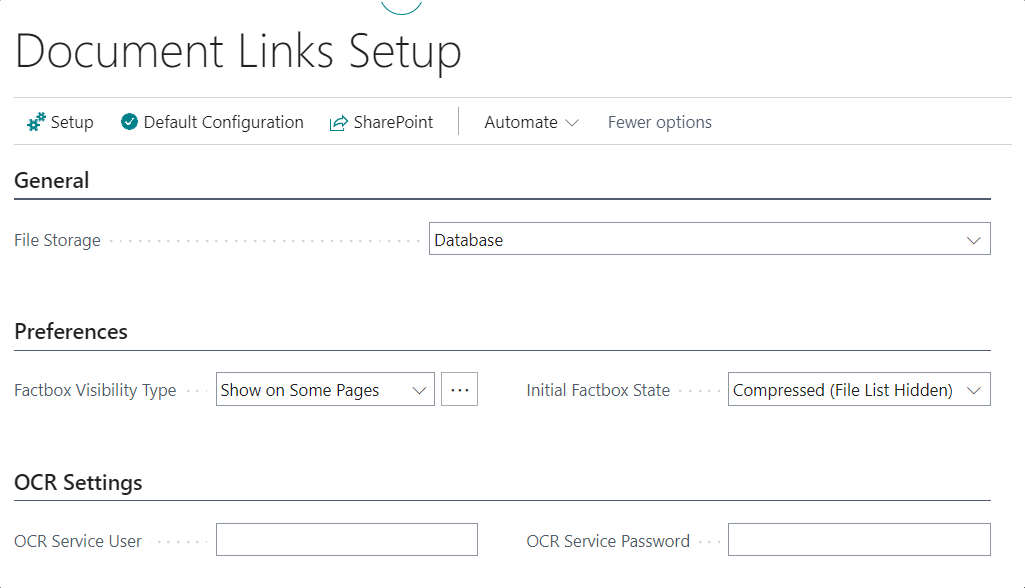Click the File Storage field label
1025x588 pixels.
(57, 239)
